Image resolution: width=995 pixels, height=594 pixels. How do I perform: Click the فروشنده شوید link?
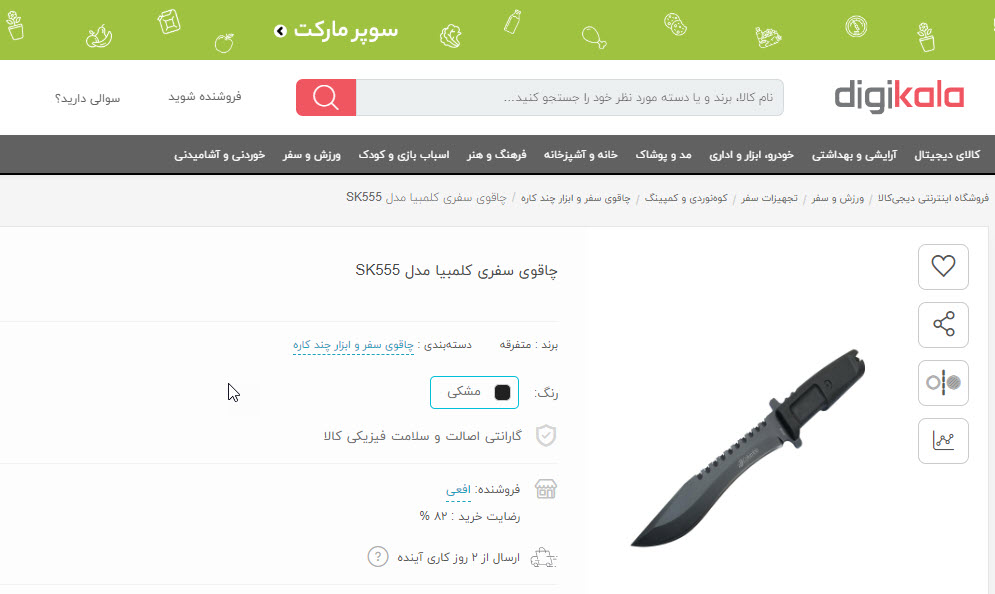204,96
